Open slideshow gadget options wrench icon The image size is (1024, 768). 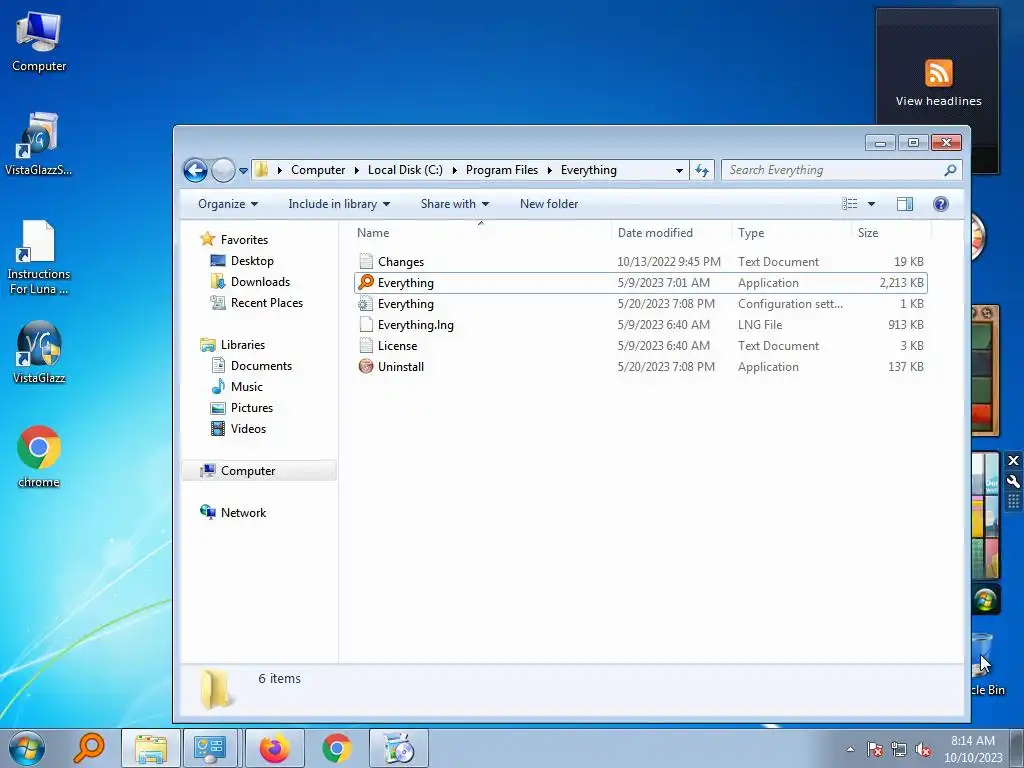tap(1013, 482)
